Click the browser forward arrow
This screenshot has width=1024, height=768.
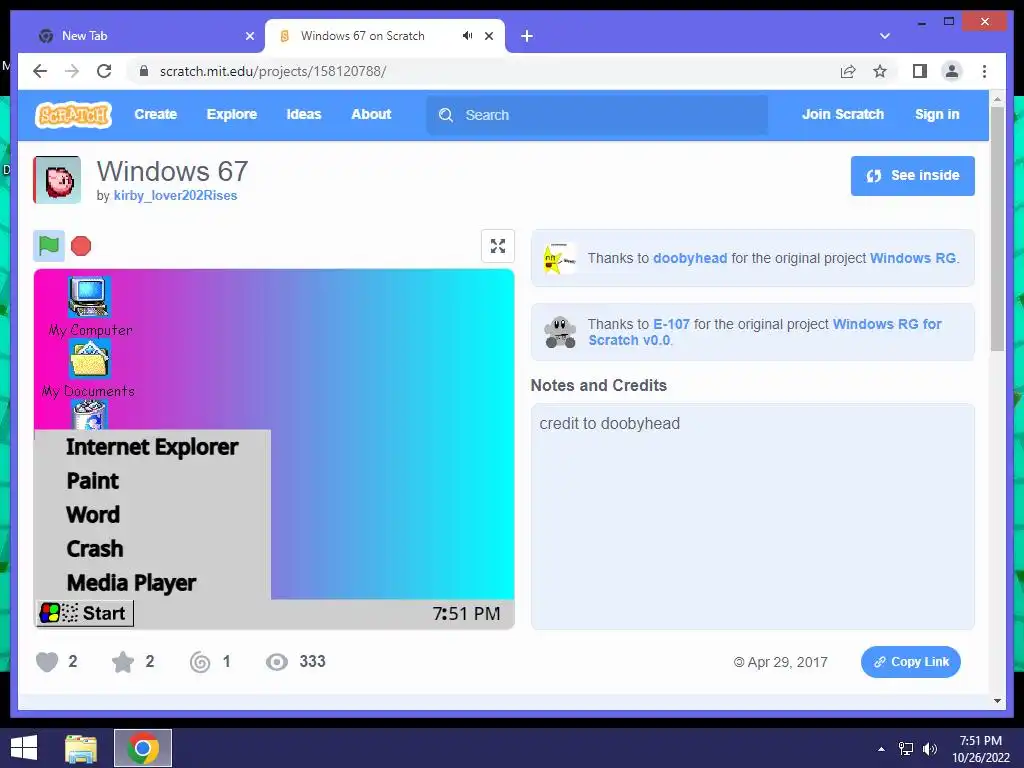point(72,71)
